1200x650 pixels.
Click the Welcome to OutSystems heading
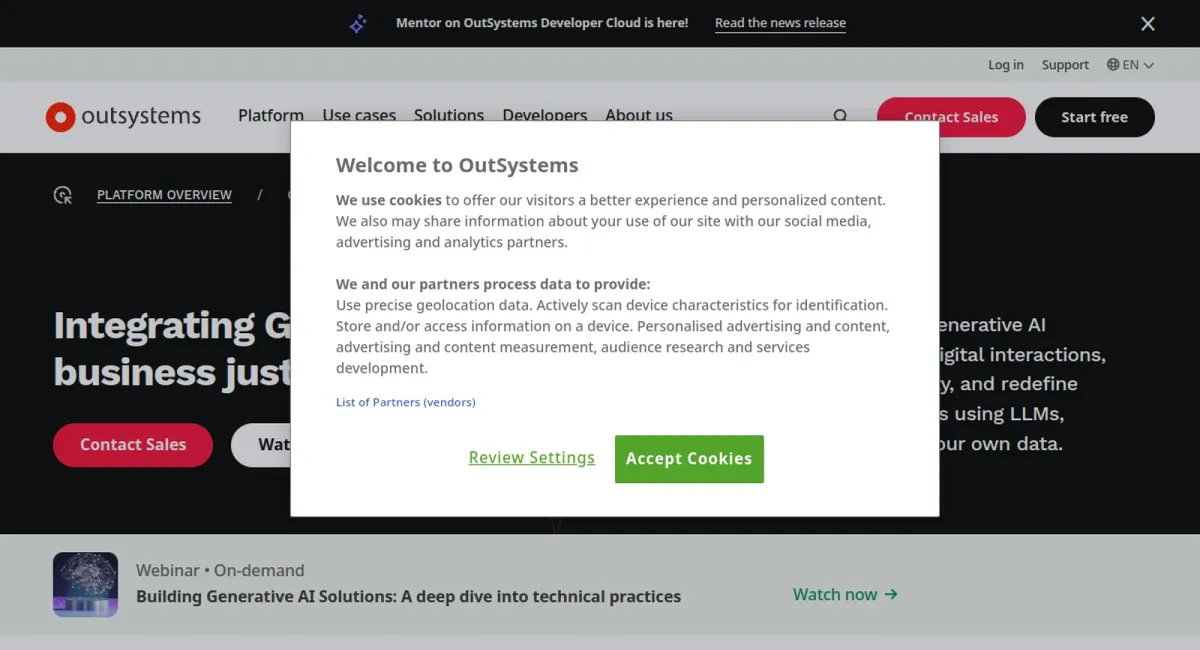457,166
